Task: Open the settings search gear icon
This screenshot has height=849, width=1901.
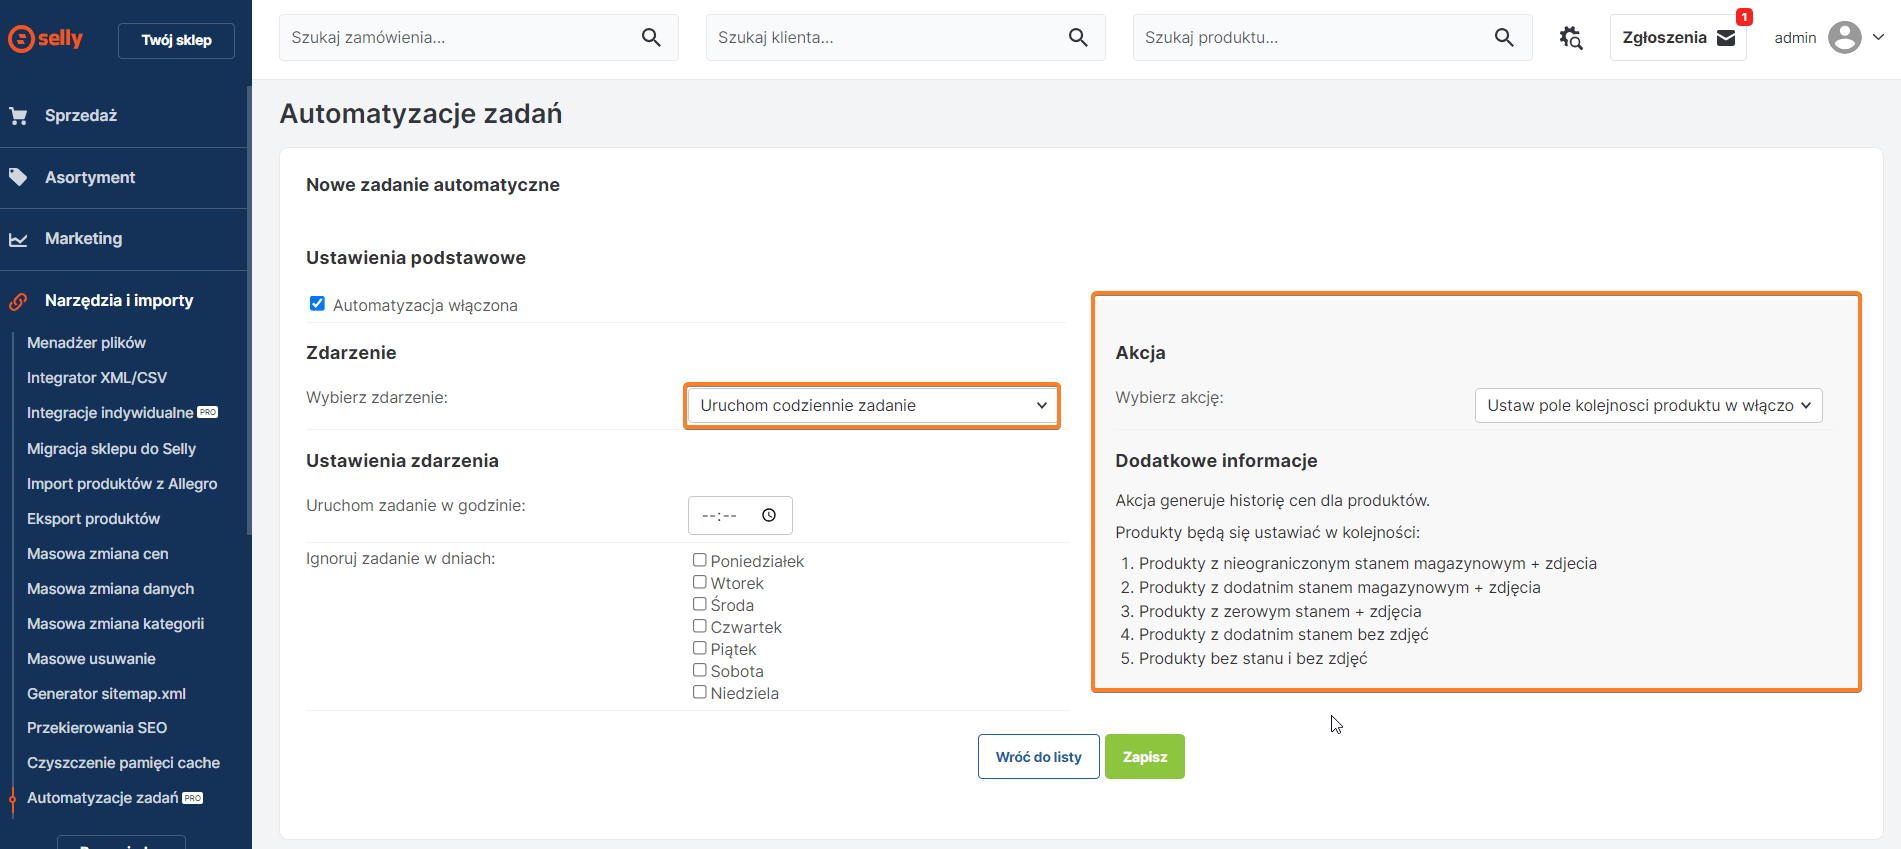Action: pyautogui.click(x=1571, y=38)
